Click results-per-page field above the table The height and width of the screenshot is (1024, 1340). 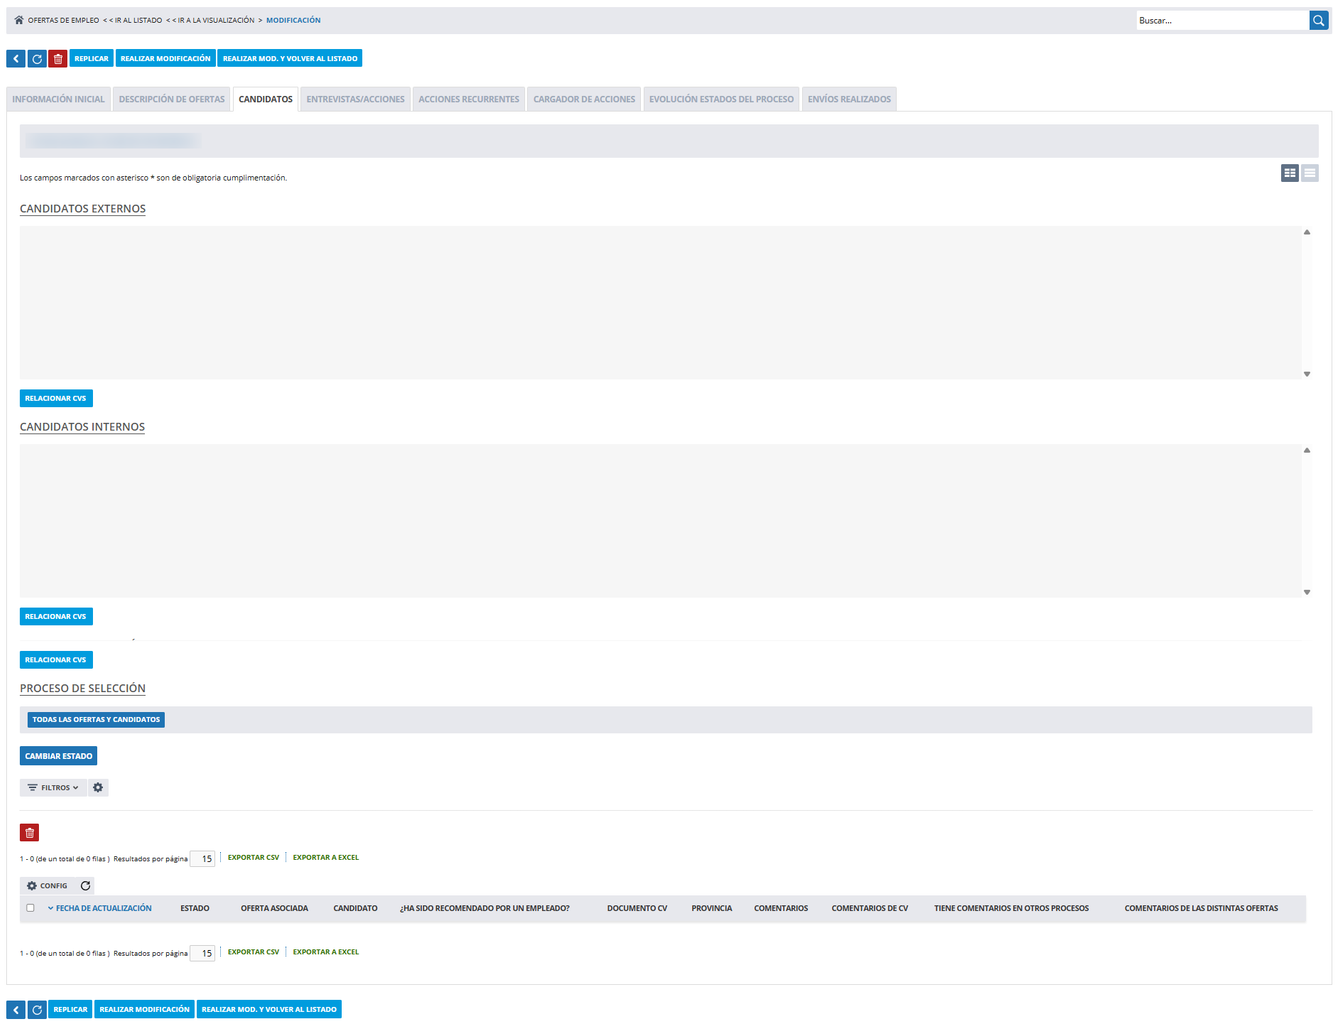(x=202, y=859)
